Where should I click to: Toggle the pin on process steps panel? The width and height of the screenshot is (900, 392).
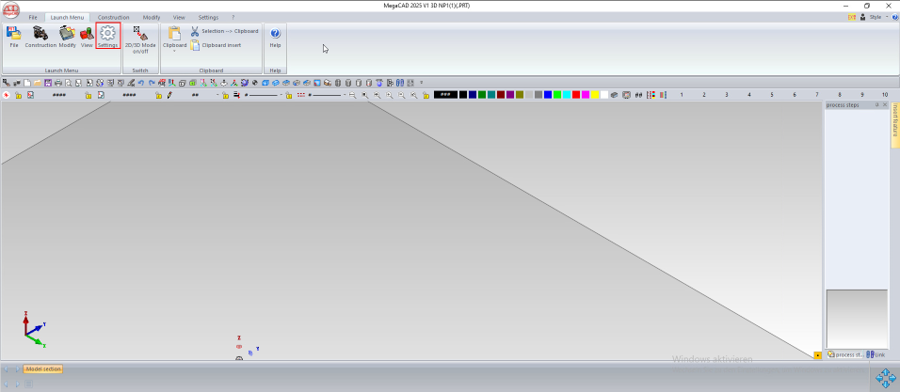[876, 105]
